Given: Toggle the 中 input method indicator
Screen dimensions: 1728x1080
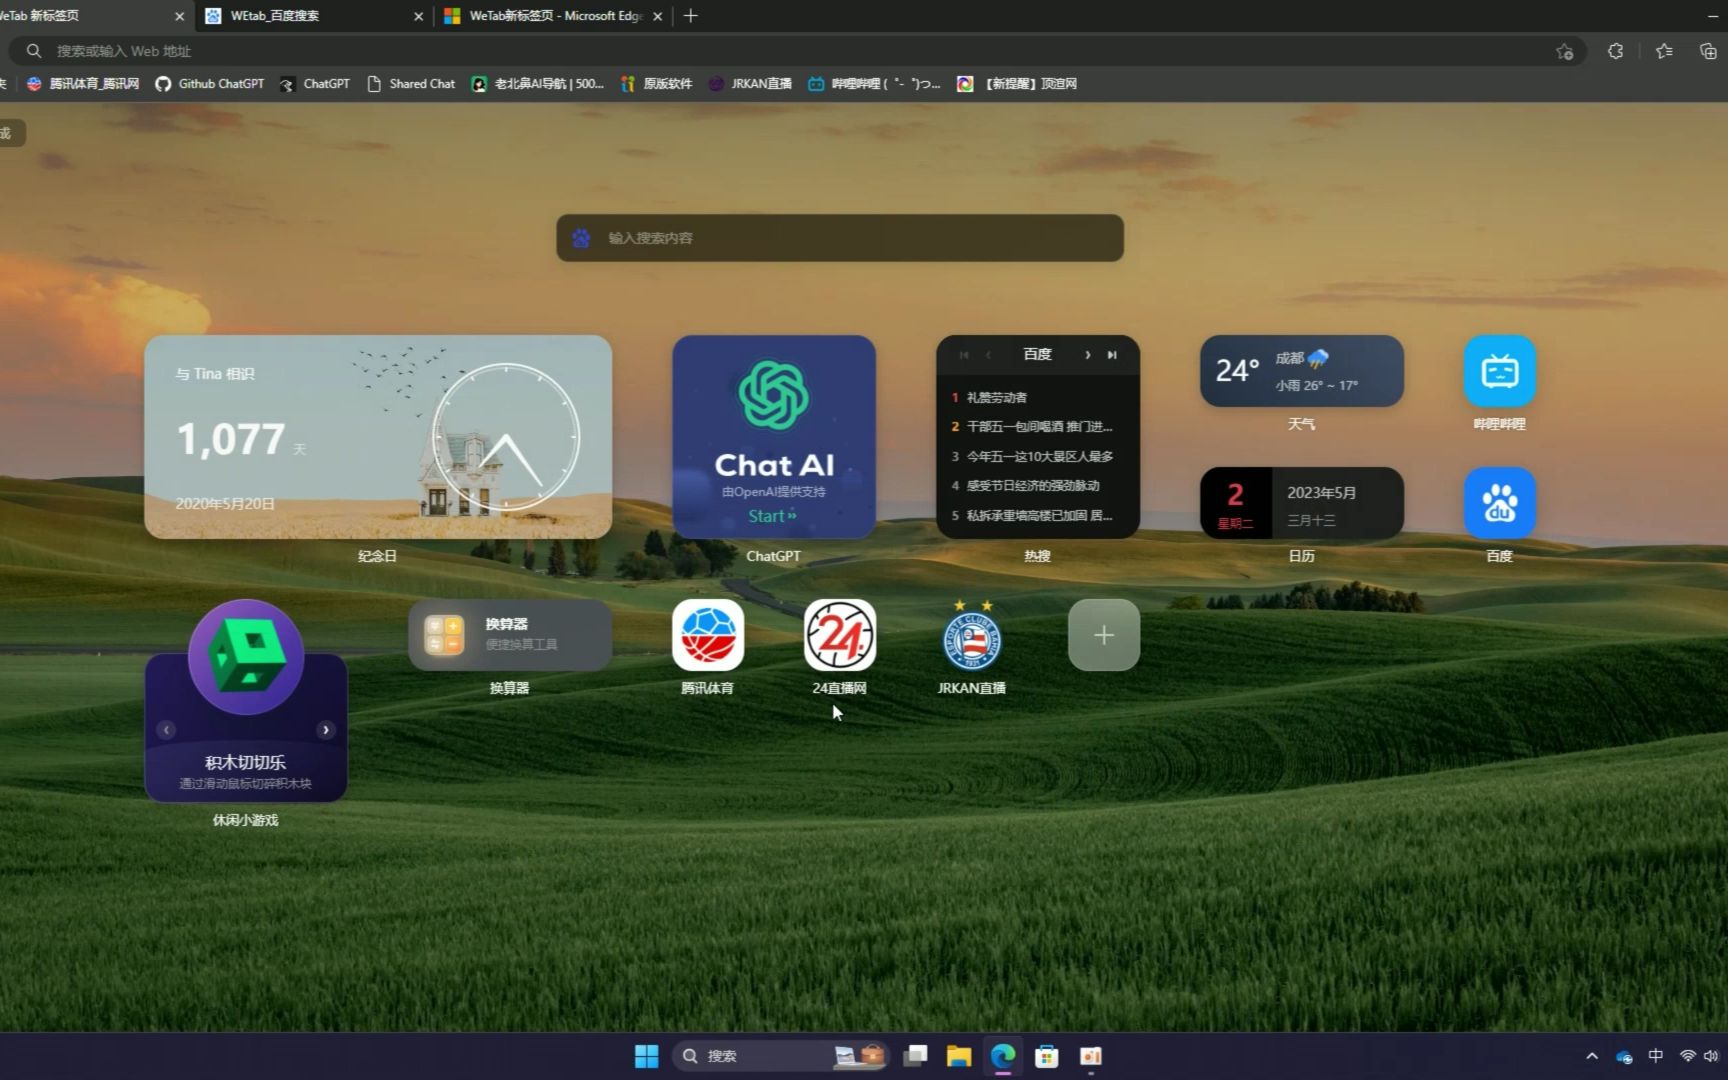Looking at the screenshot, I should 1656,1056.
